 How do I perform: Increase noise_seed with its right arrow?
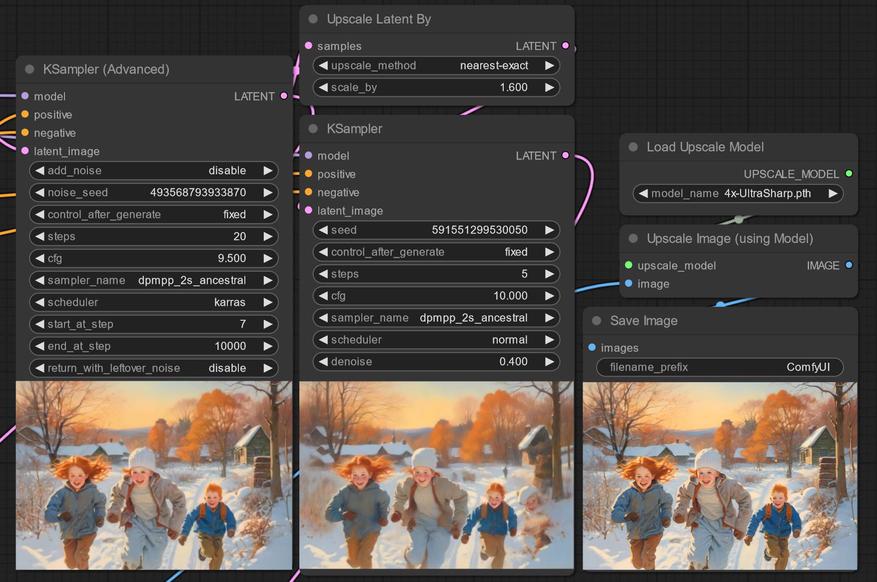[x=268, y=192]
